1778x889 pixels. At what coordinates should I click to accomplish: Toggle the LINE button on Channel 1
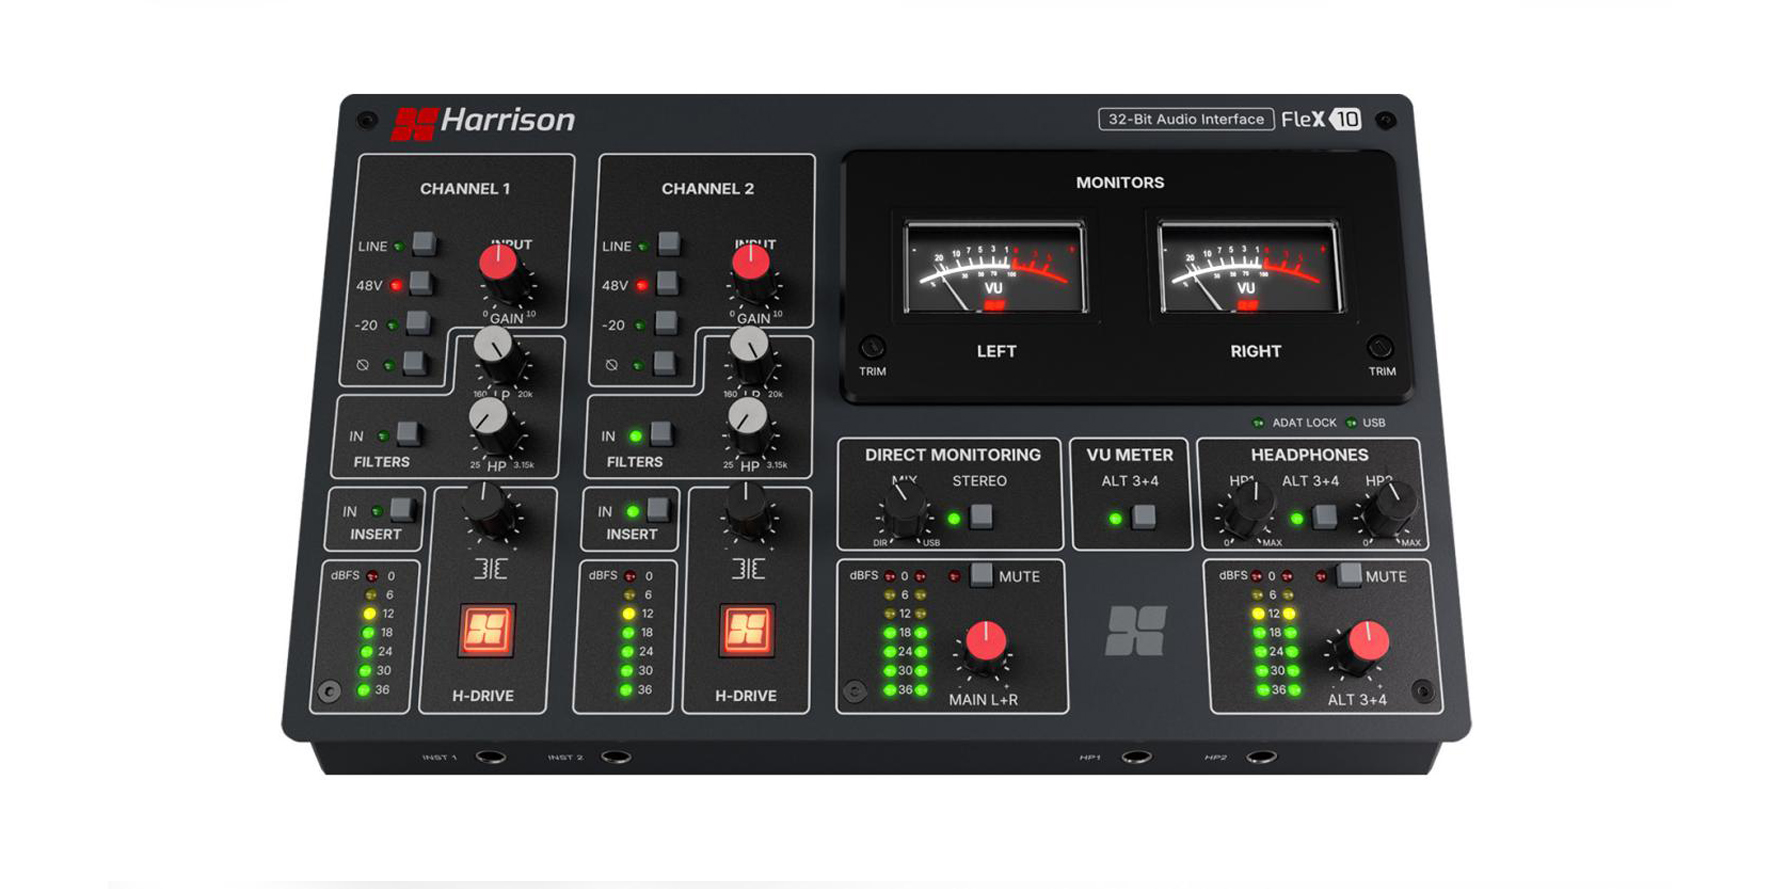[424, 243]
